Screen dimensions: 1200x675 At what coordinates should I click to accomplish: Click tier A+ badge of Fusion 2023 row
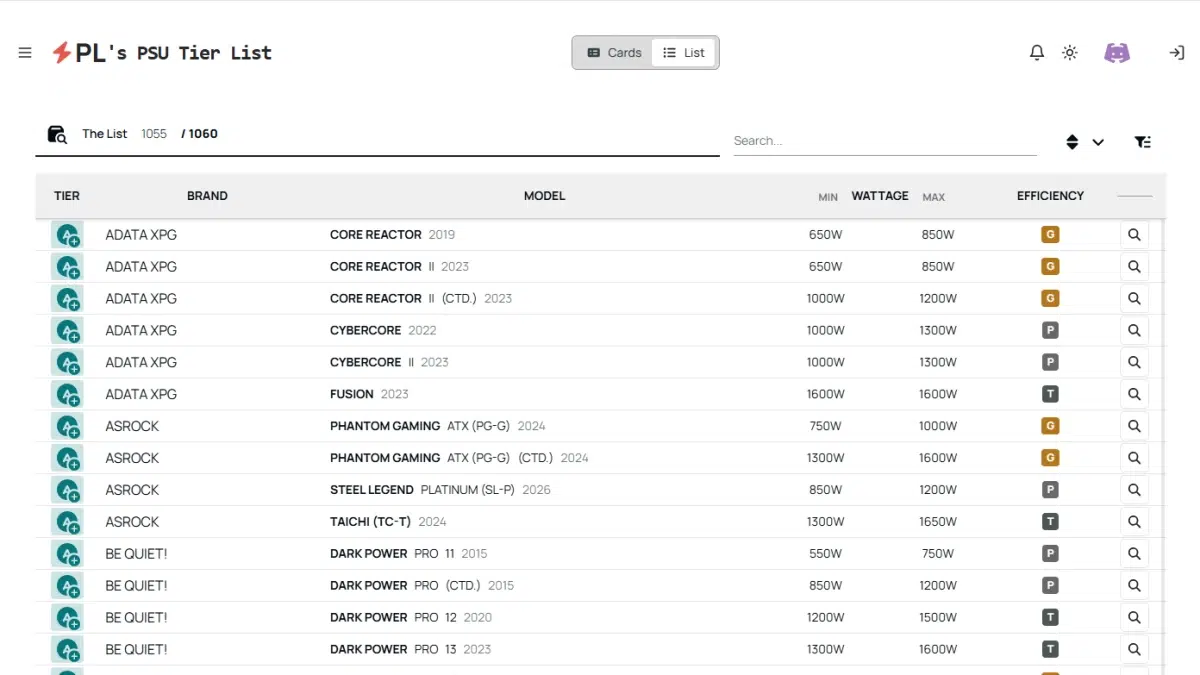pos(68,394)
